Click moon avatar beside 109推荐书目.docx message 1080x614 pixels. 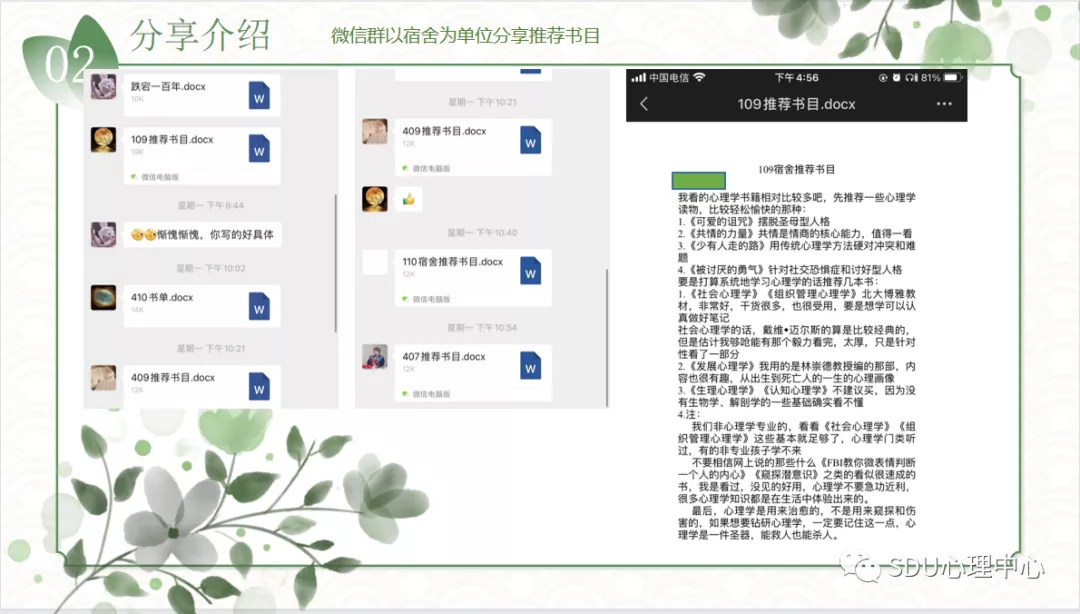103,140
